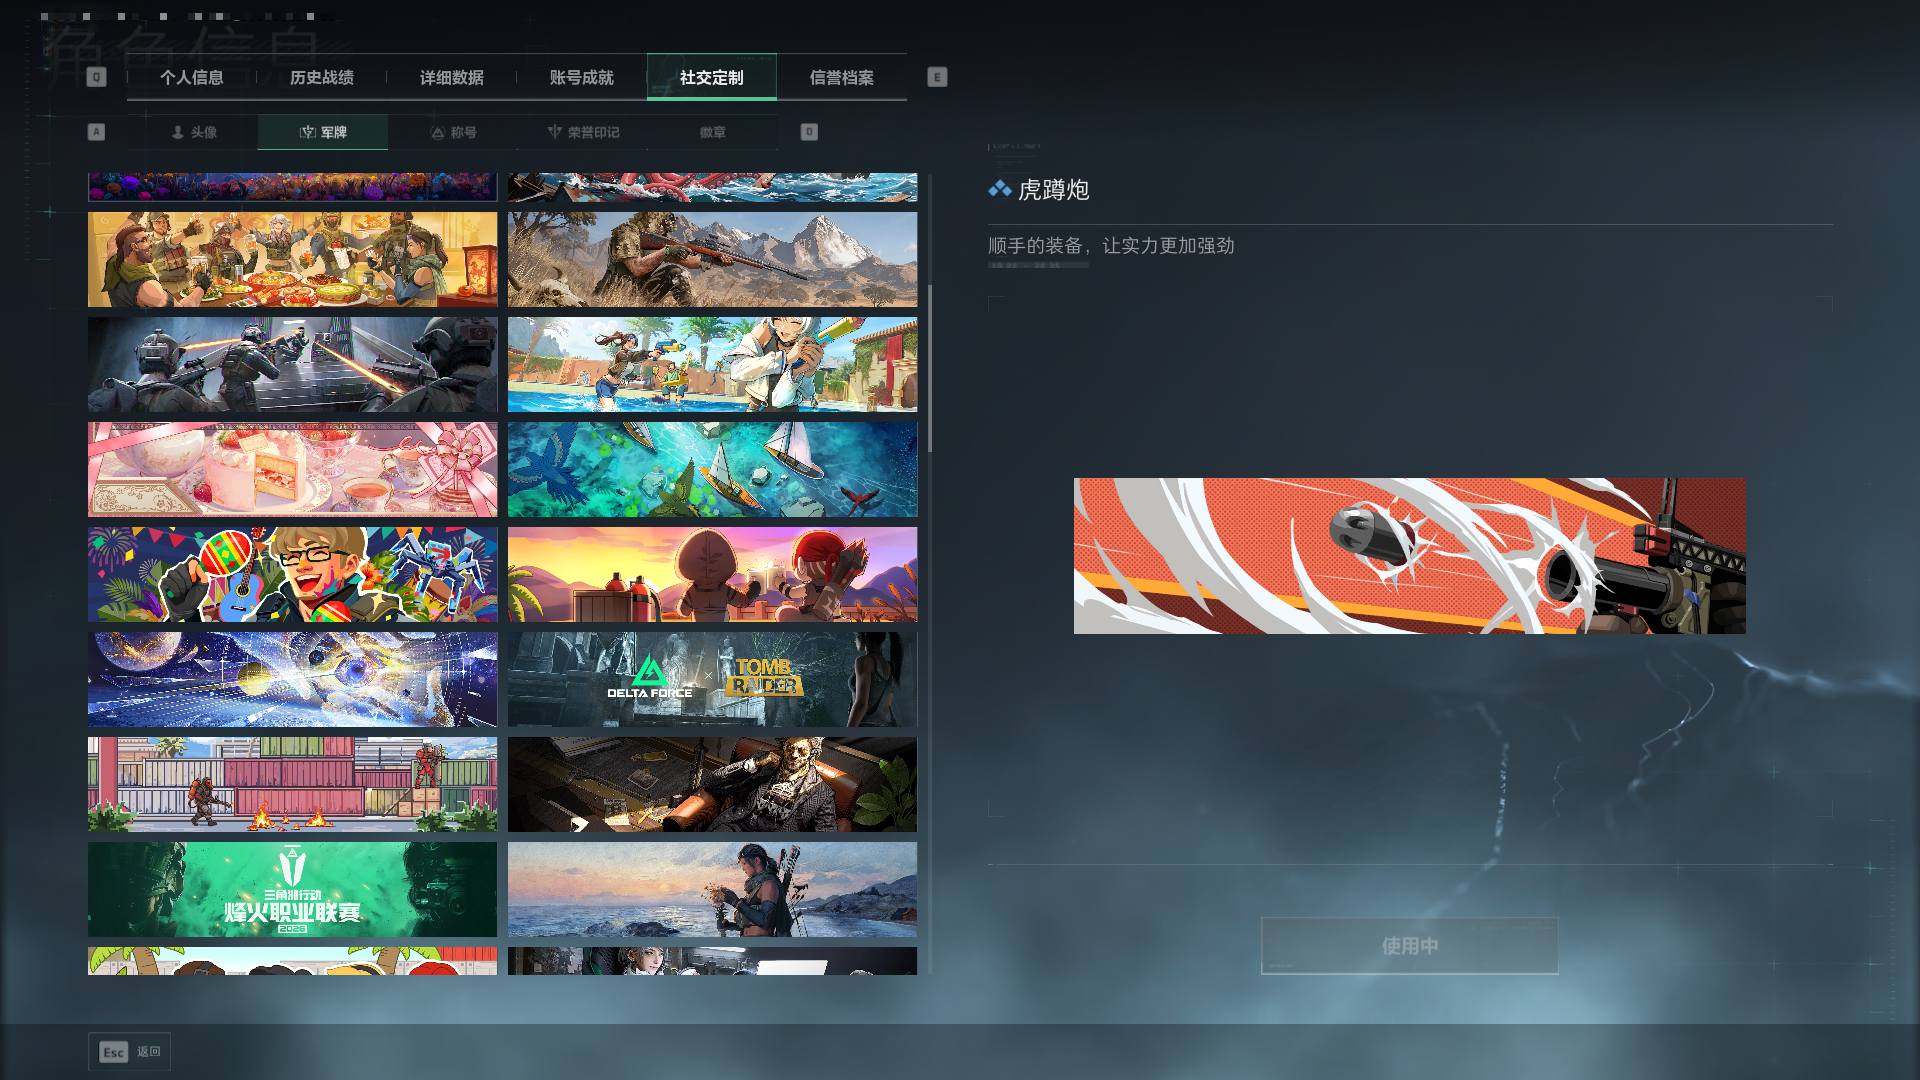Select the 军牌 sub-tab
Viewport: 1920px width, 1080px height.
pyautogui.click(x=322, y=132)
